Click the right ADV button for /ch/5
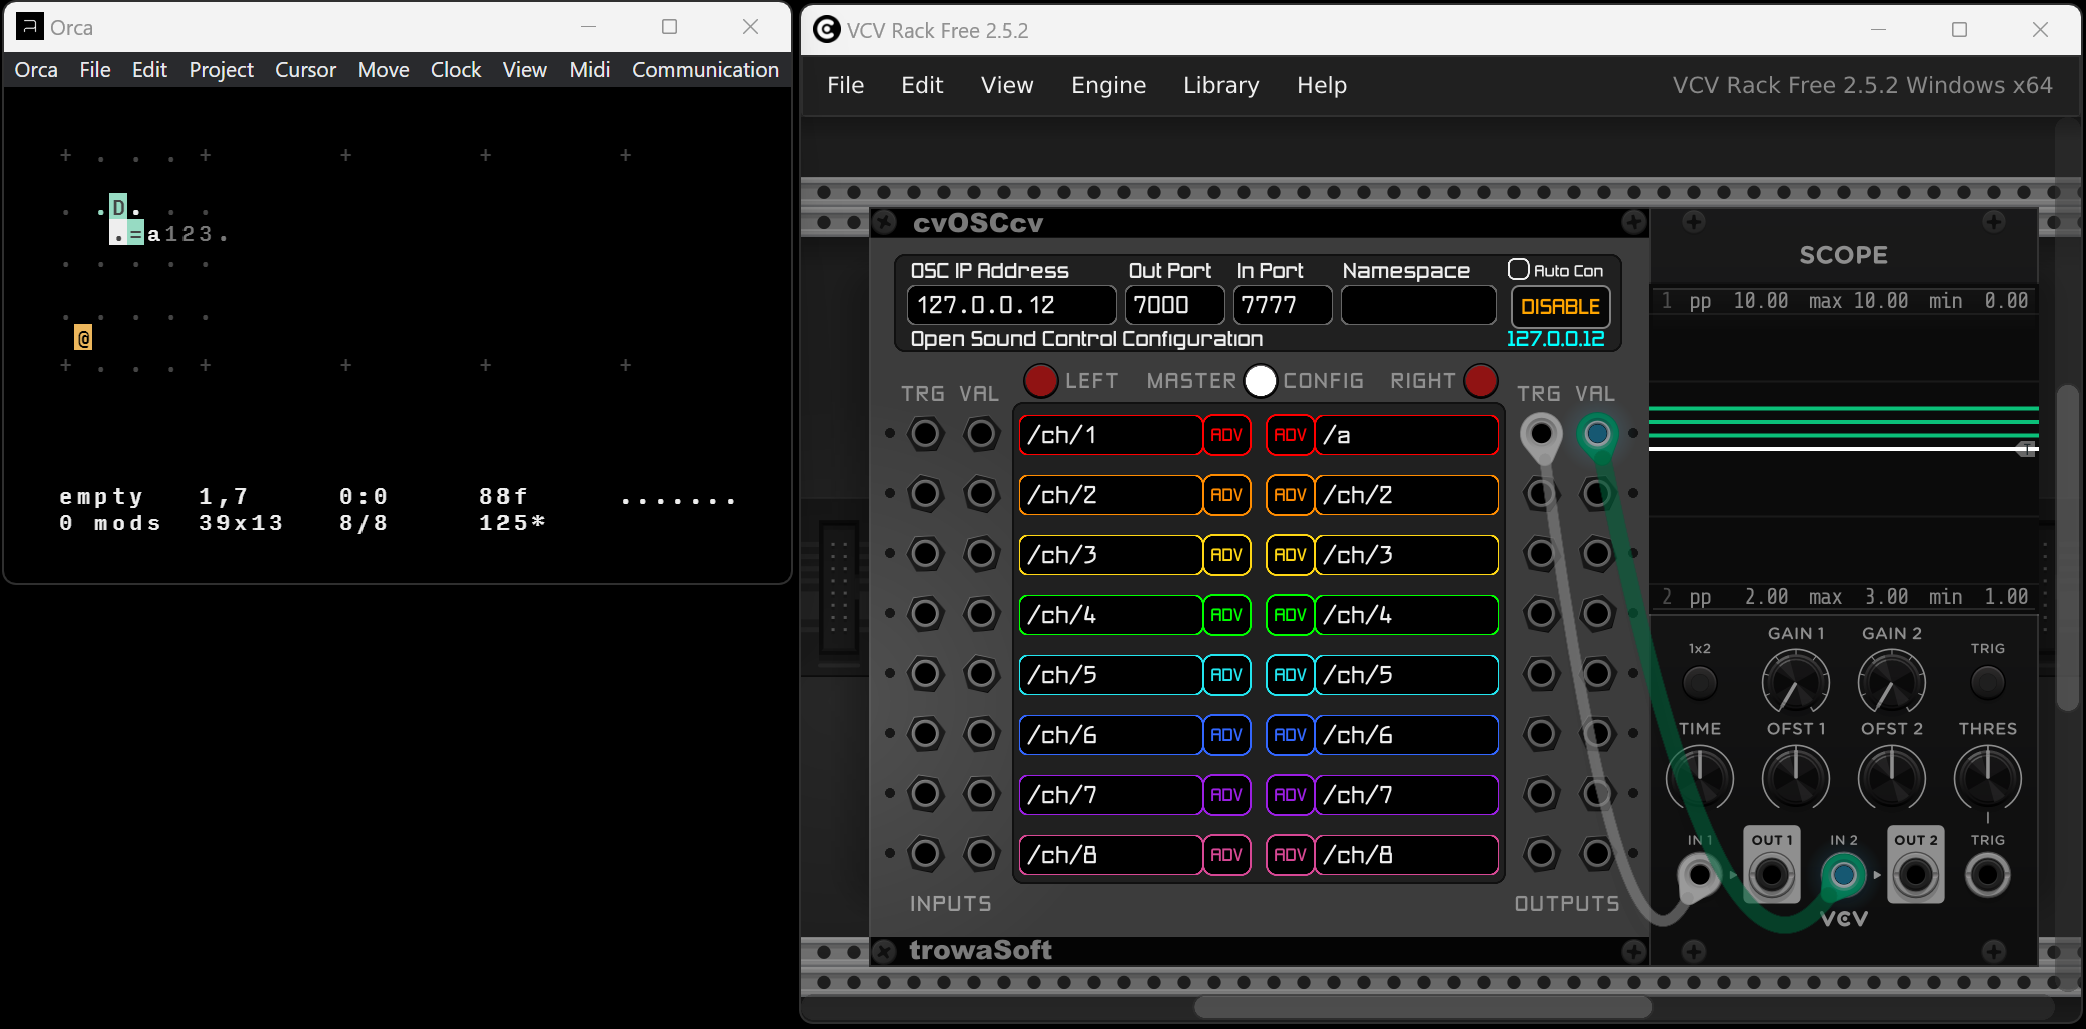Viewport: 2086px width, 1029px height. [1290, 675]
